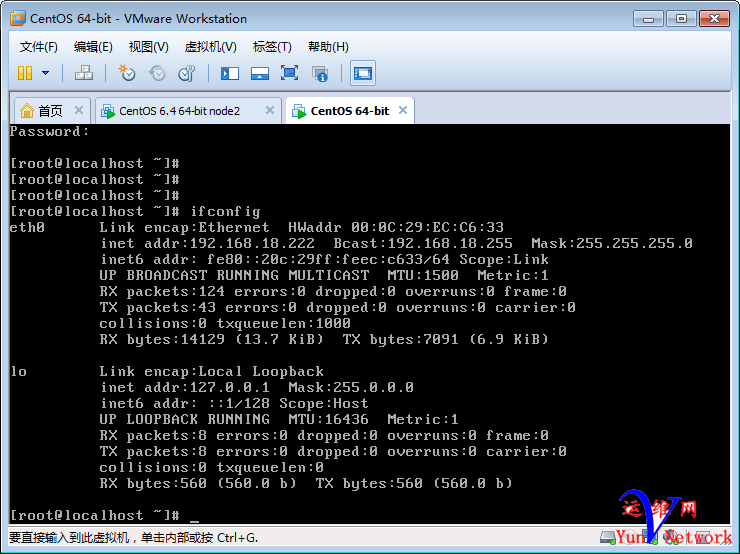Click the status bar Ctrl+G hint text
740x554 pixels.
134,537
